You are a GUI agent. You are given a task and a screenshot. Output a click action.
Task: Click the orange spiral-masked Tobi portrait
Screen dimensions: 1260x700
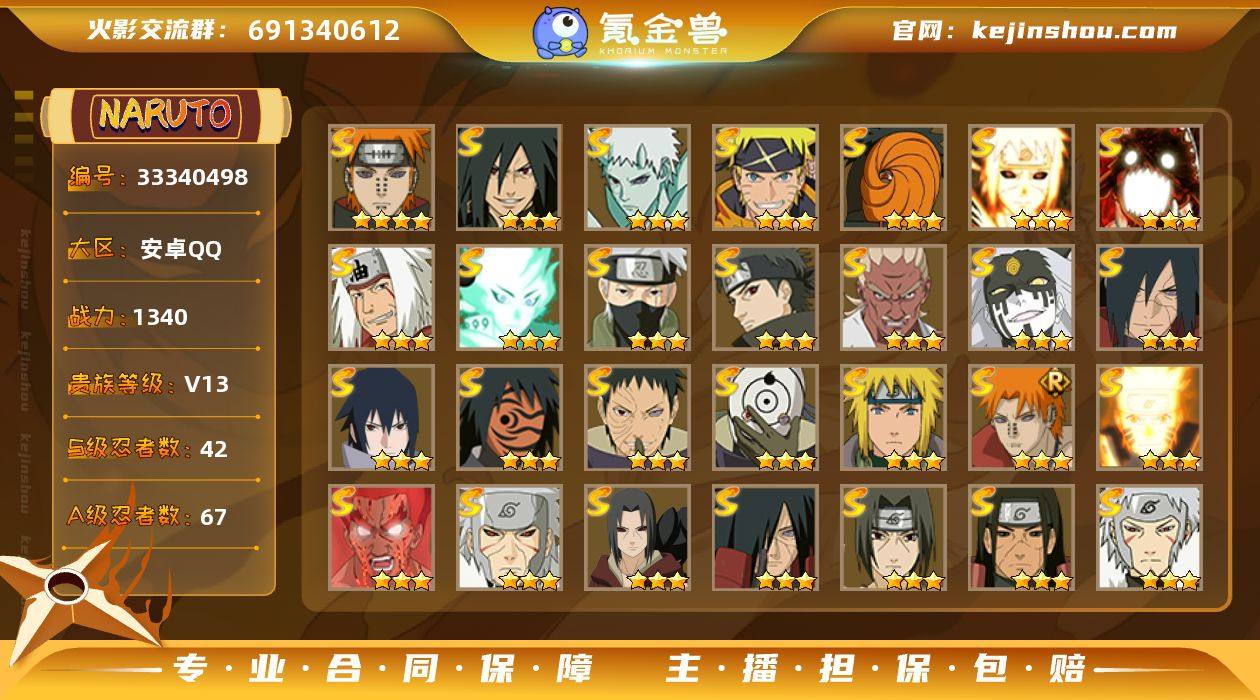(x=893, y=178)
